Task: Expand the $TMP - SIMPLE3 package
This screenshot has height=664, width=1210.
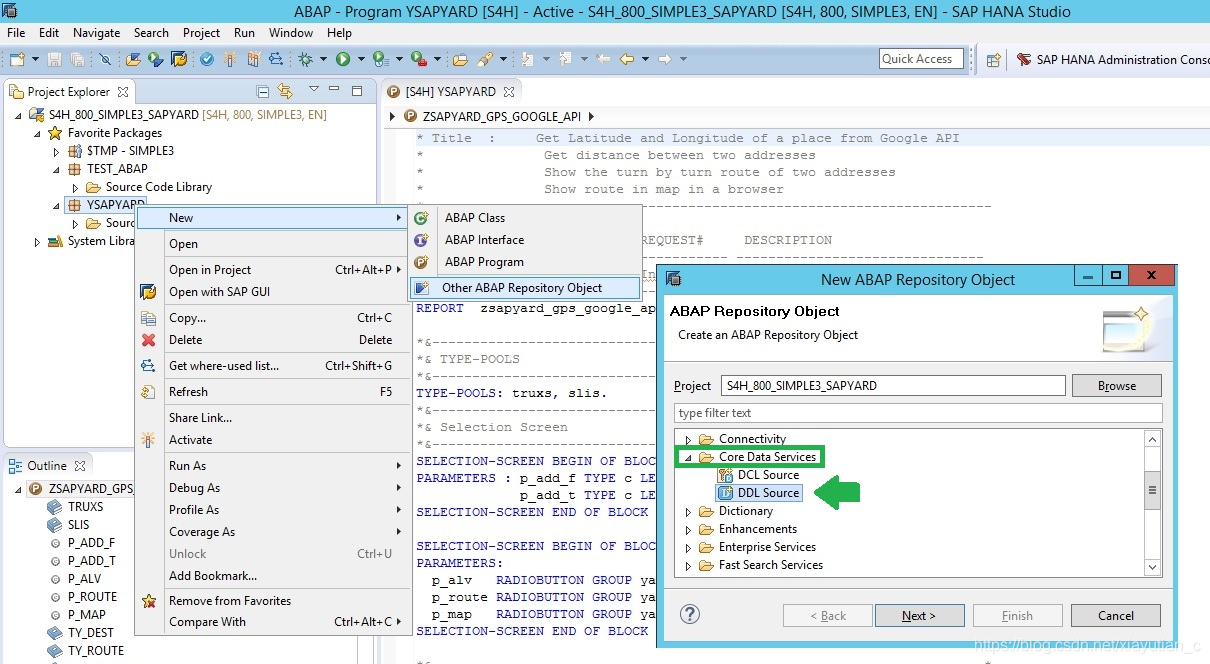Action: pos(56,151)
